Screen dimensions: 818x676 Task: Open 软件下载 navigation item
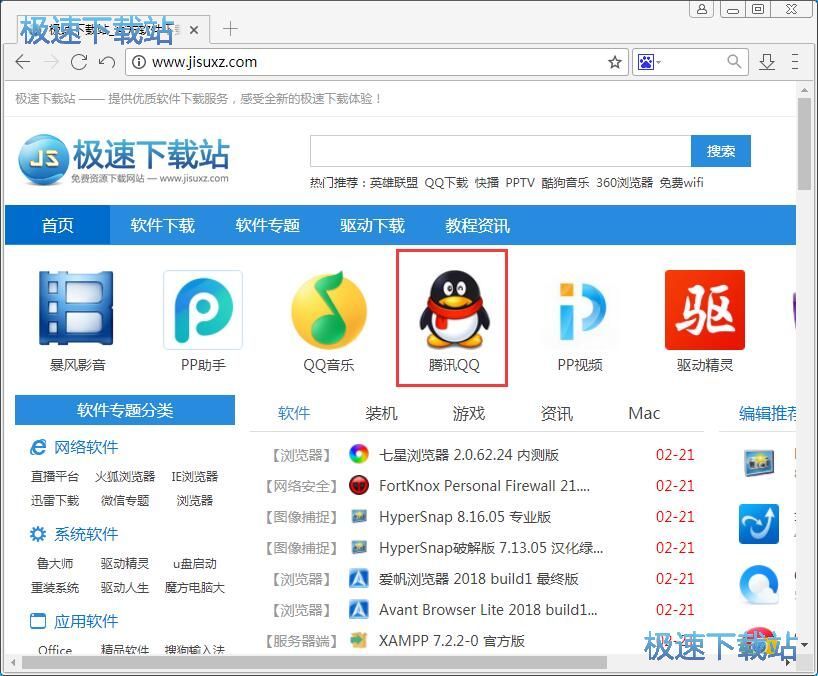coord(162,225)
